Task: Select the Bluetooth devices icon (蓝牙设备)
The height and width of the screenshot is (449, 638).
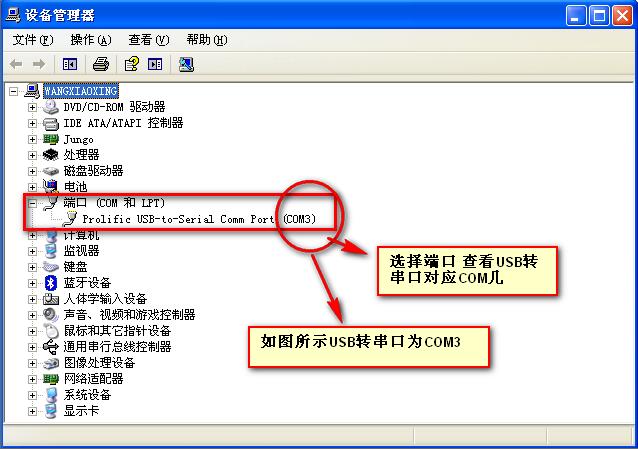Action: point(50,283)
